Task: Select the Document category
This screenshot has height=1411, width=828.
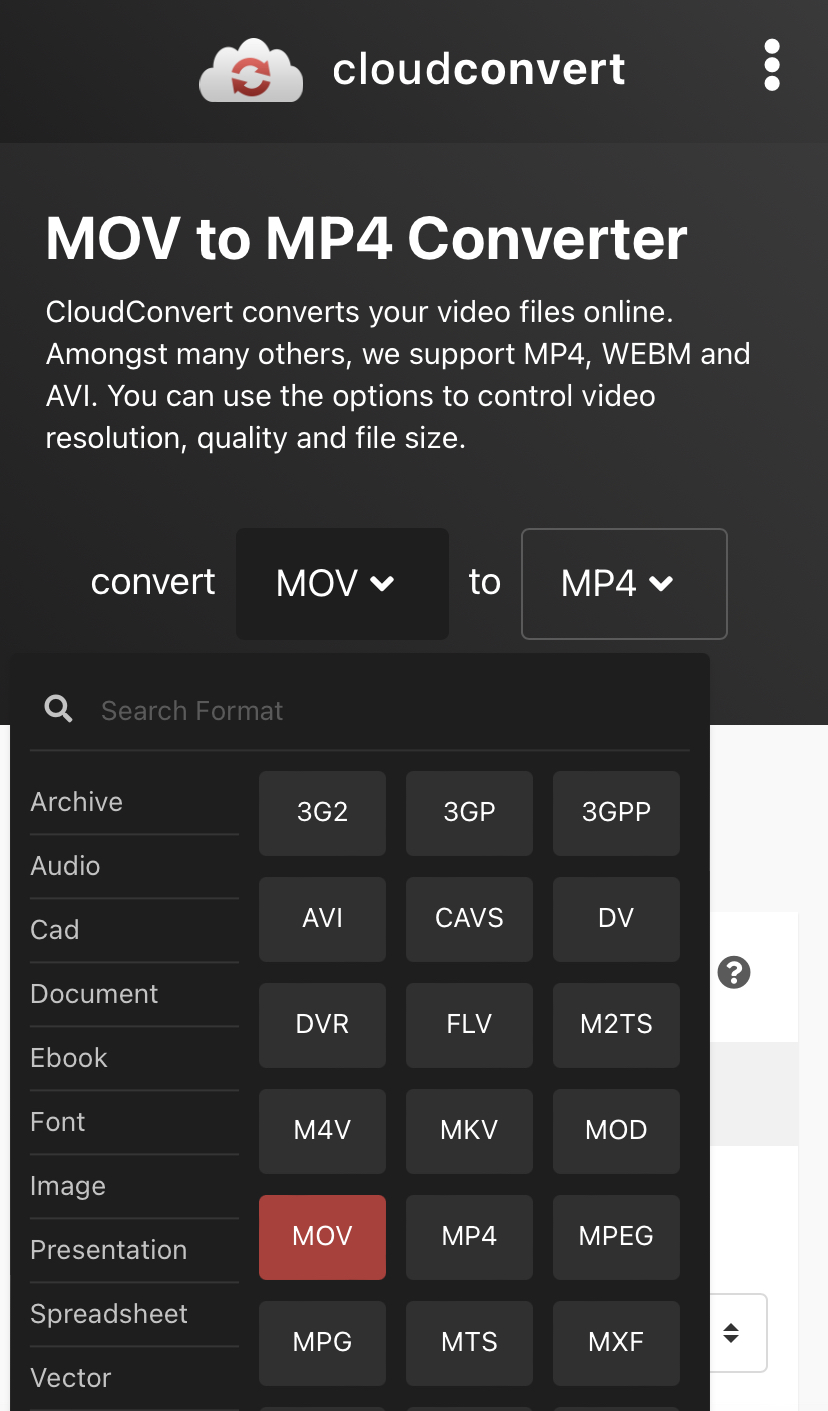Action: pos(134,994)
